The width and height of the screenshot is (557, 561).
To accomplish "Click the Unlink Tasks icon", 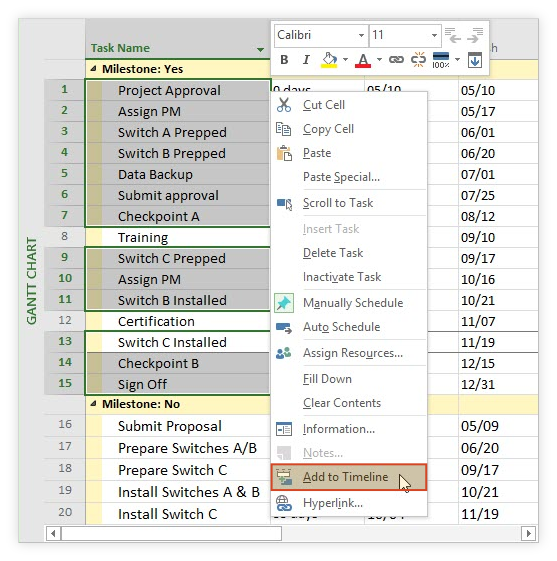I will (x=418, y=60).
